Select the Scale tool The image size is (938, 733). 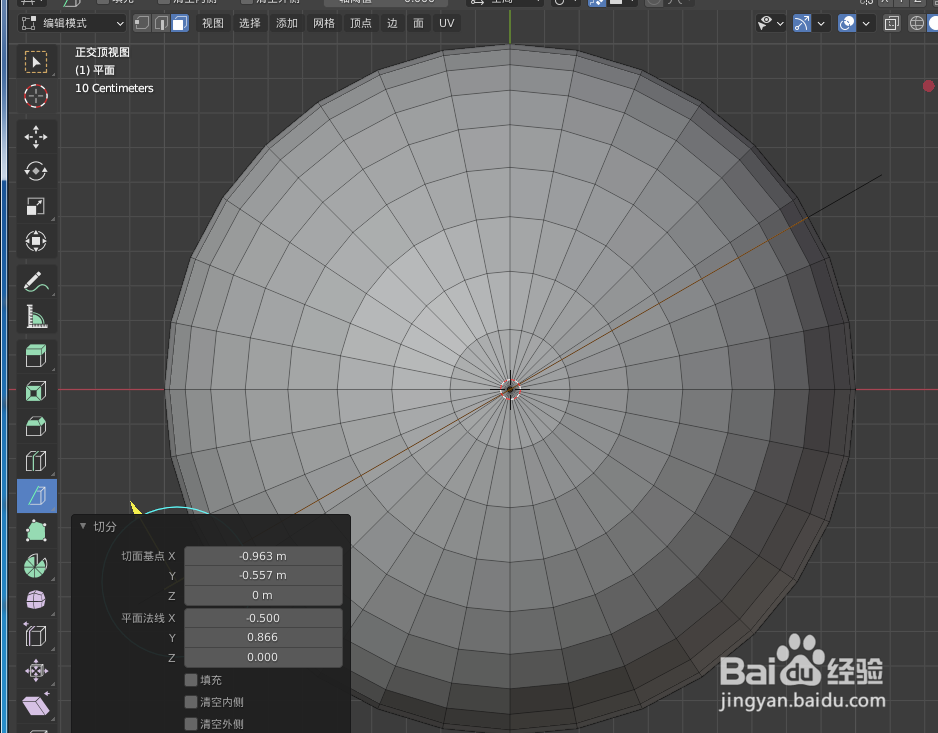pos(36,206)
